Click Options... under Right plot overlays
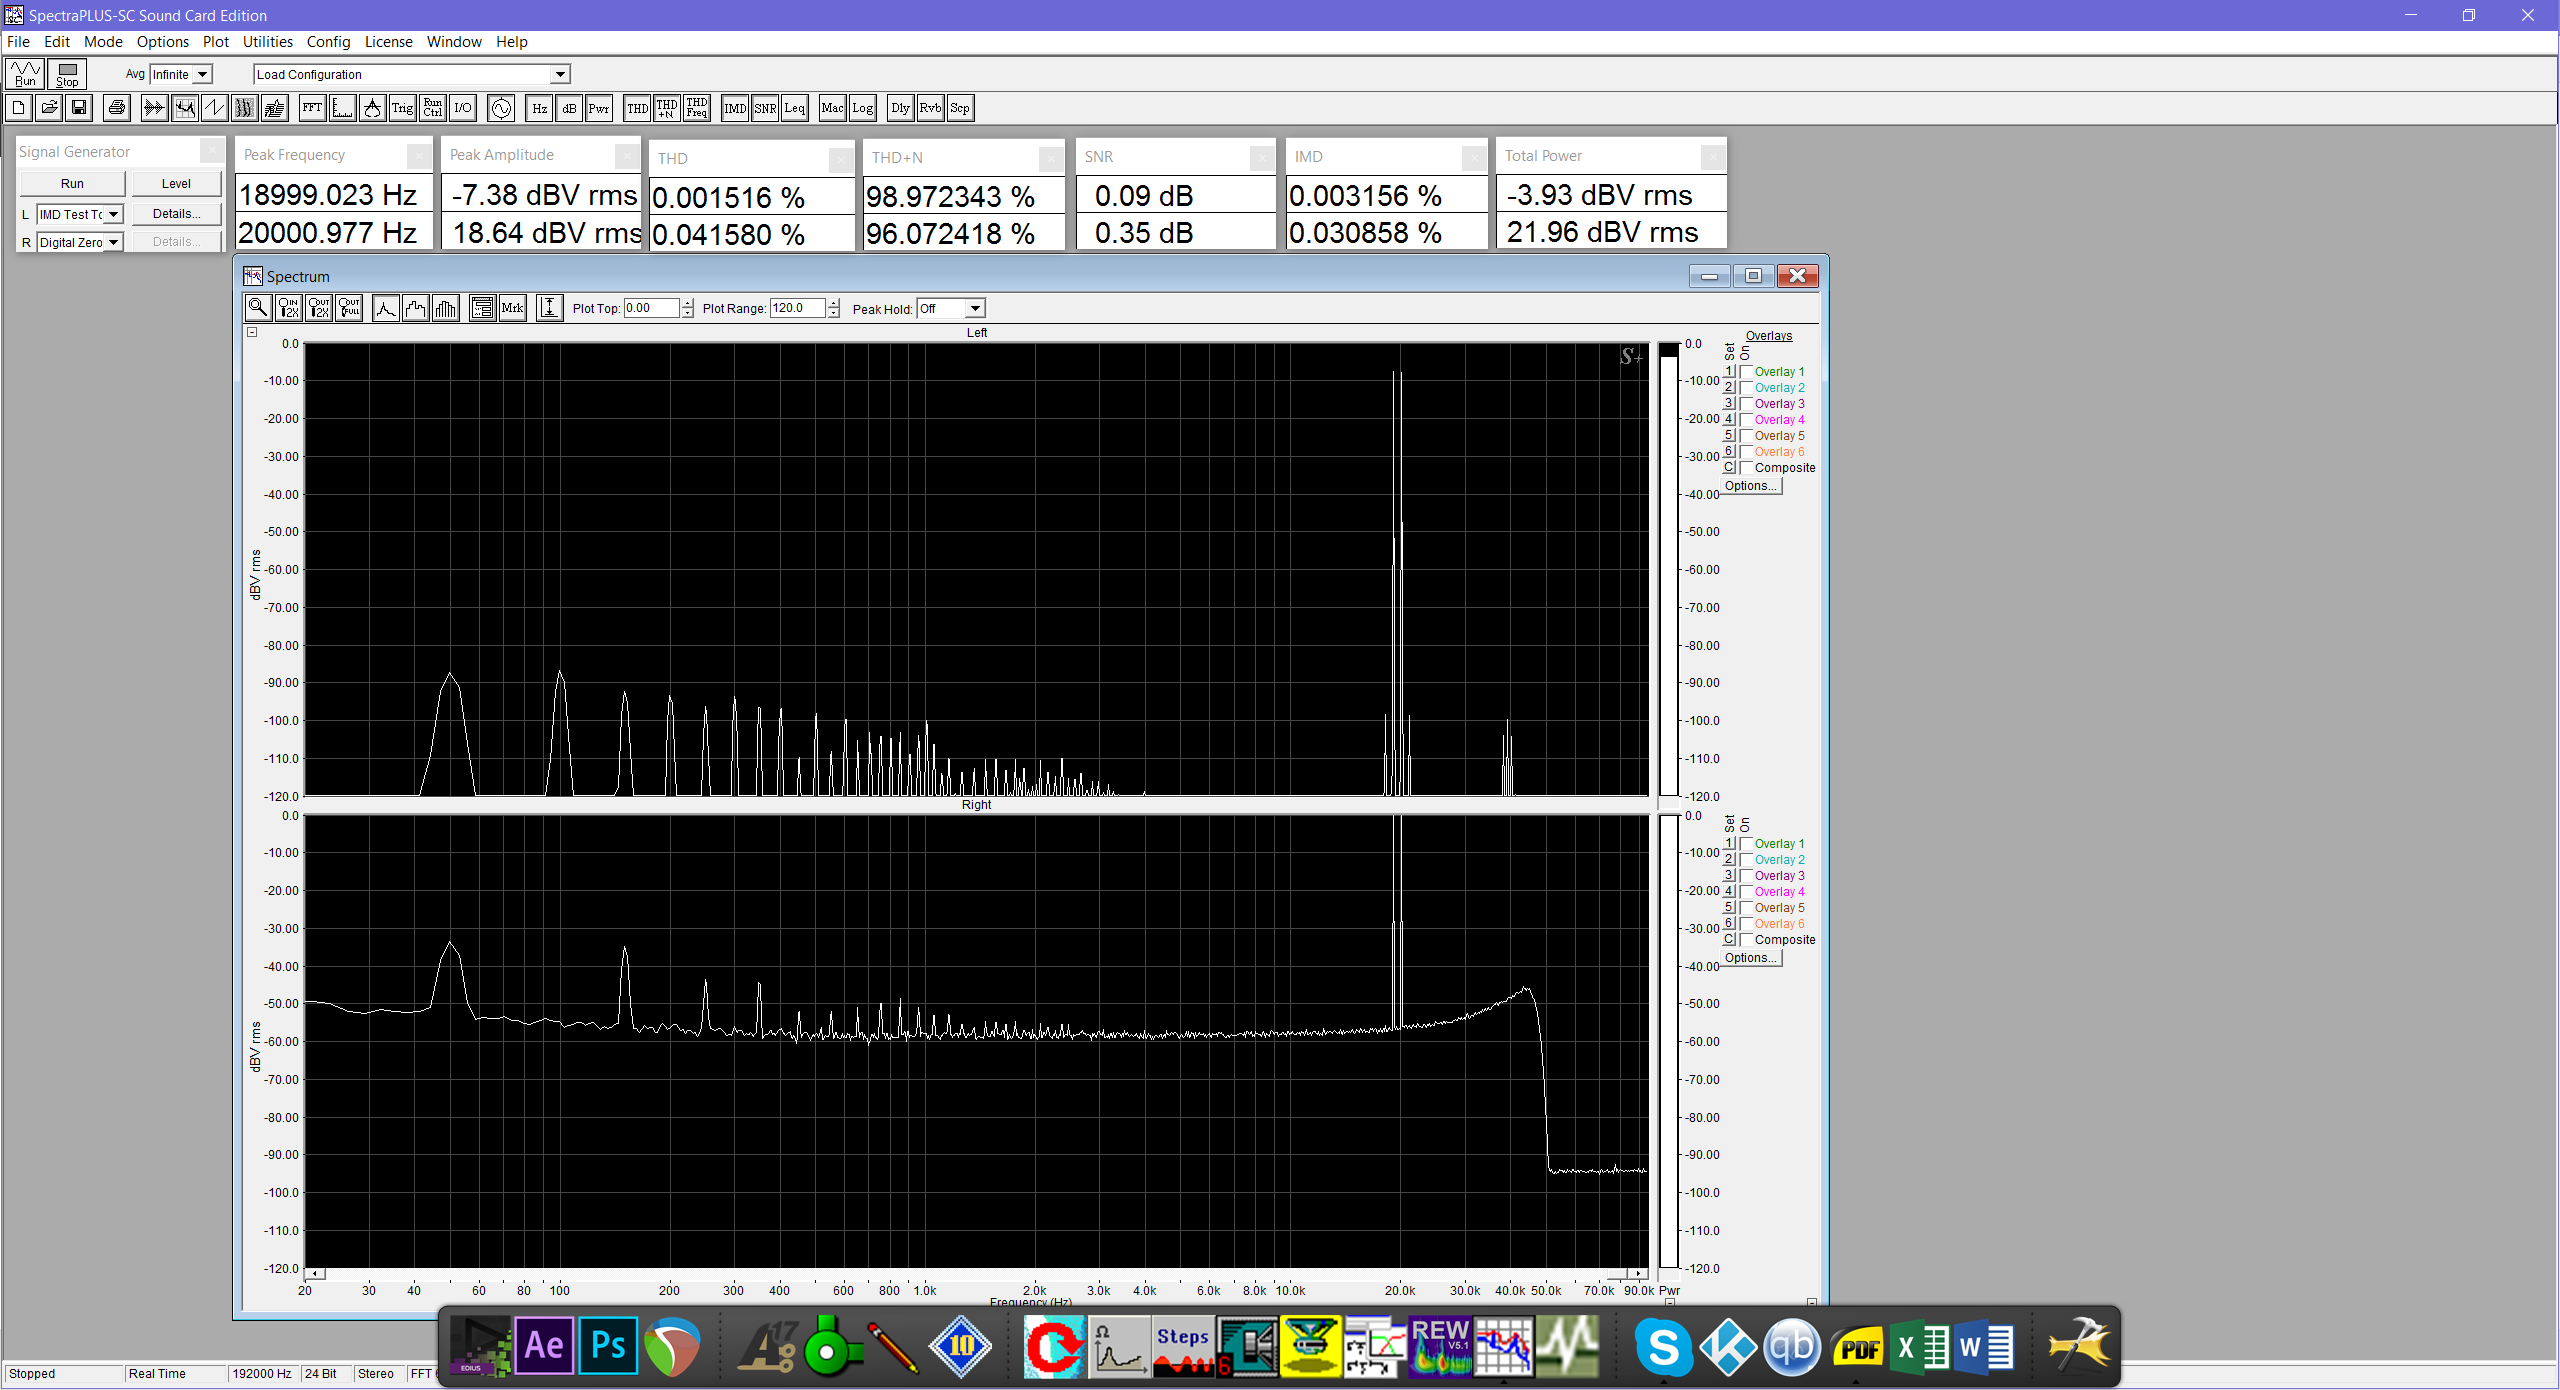This screenshot has height=1390, width=2560. (1751, 958)
